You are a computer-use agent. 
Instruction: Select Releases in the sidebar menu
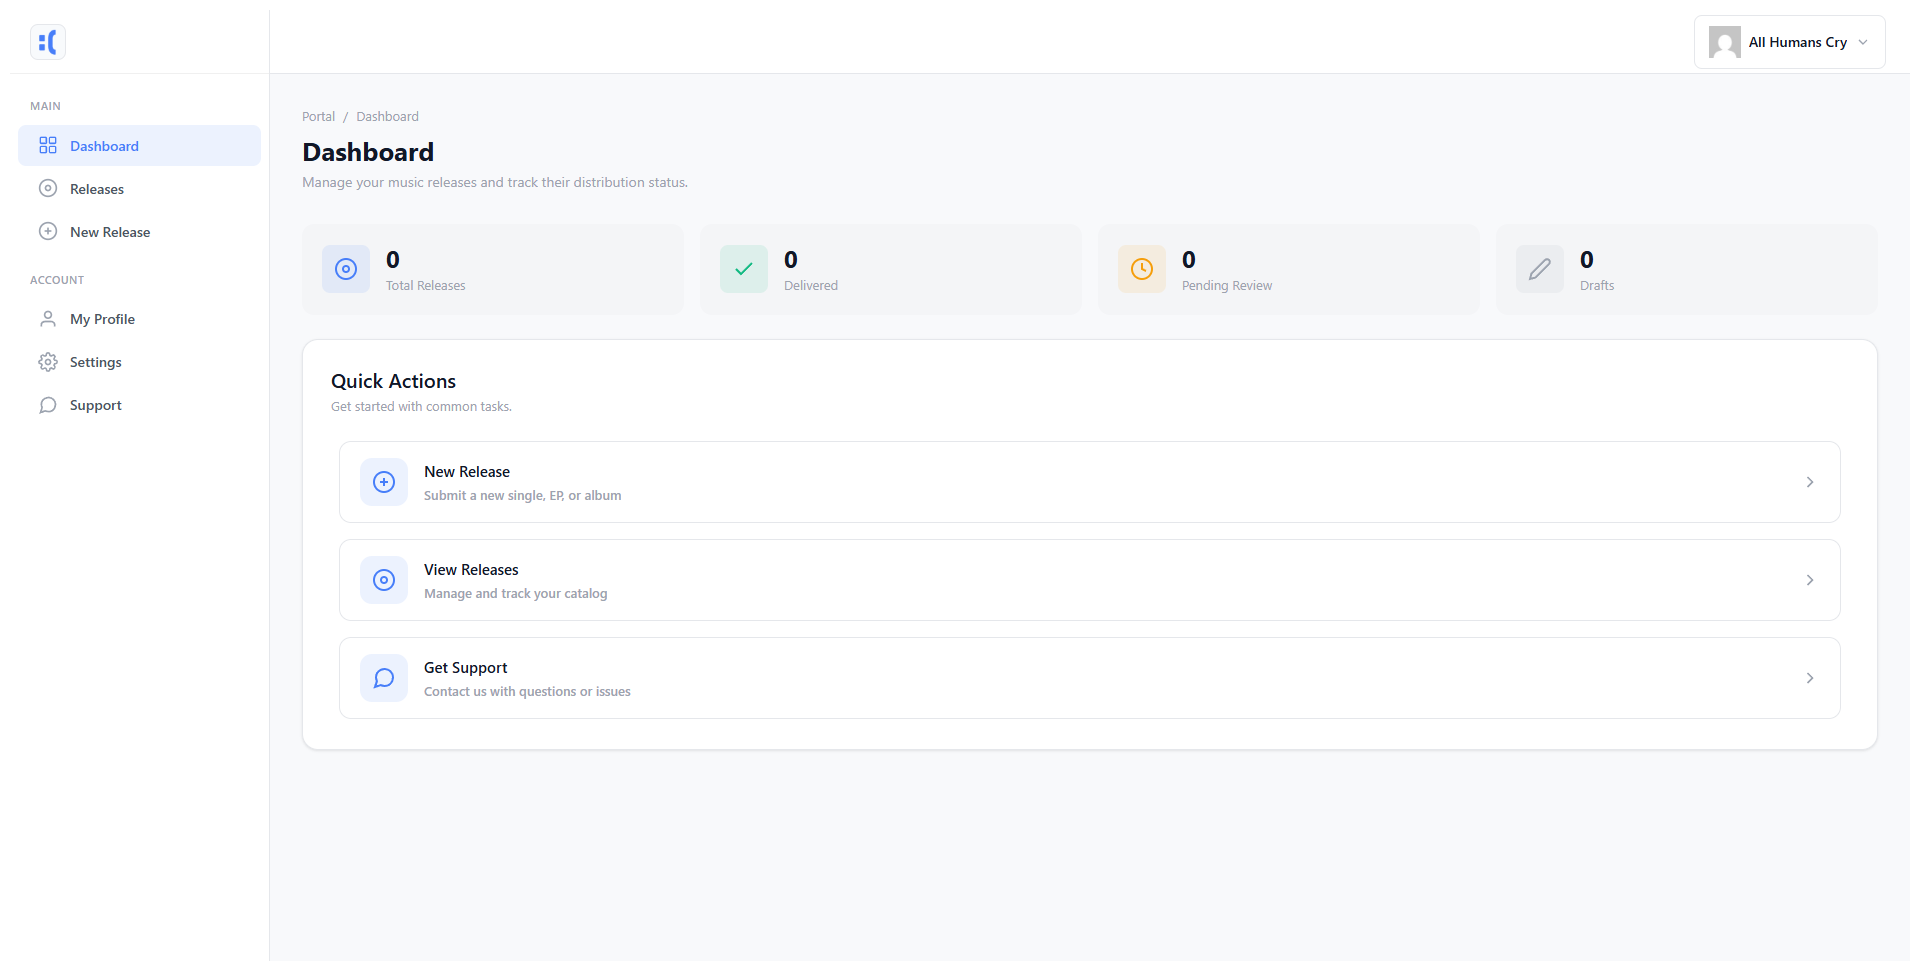tap(97, 188)
